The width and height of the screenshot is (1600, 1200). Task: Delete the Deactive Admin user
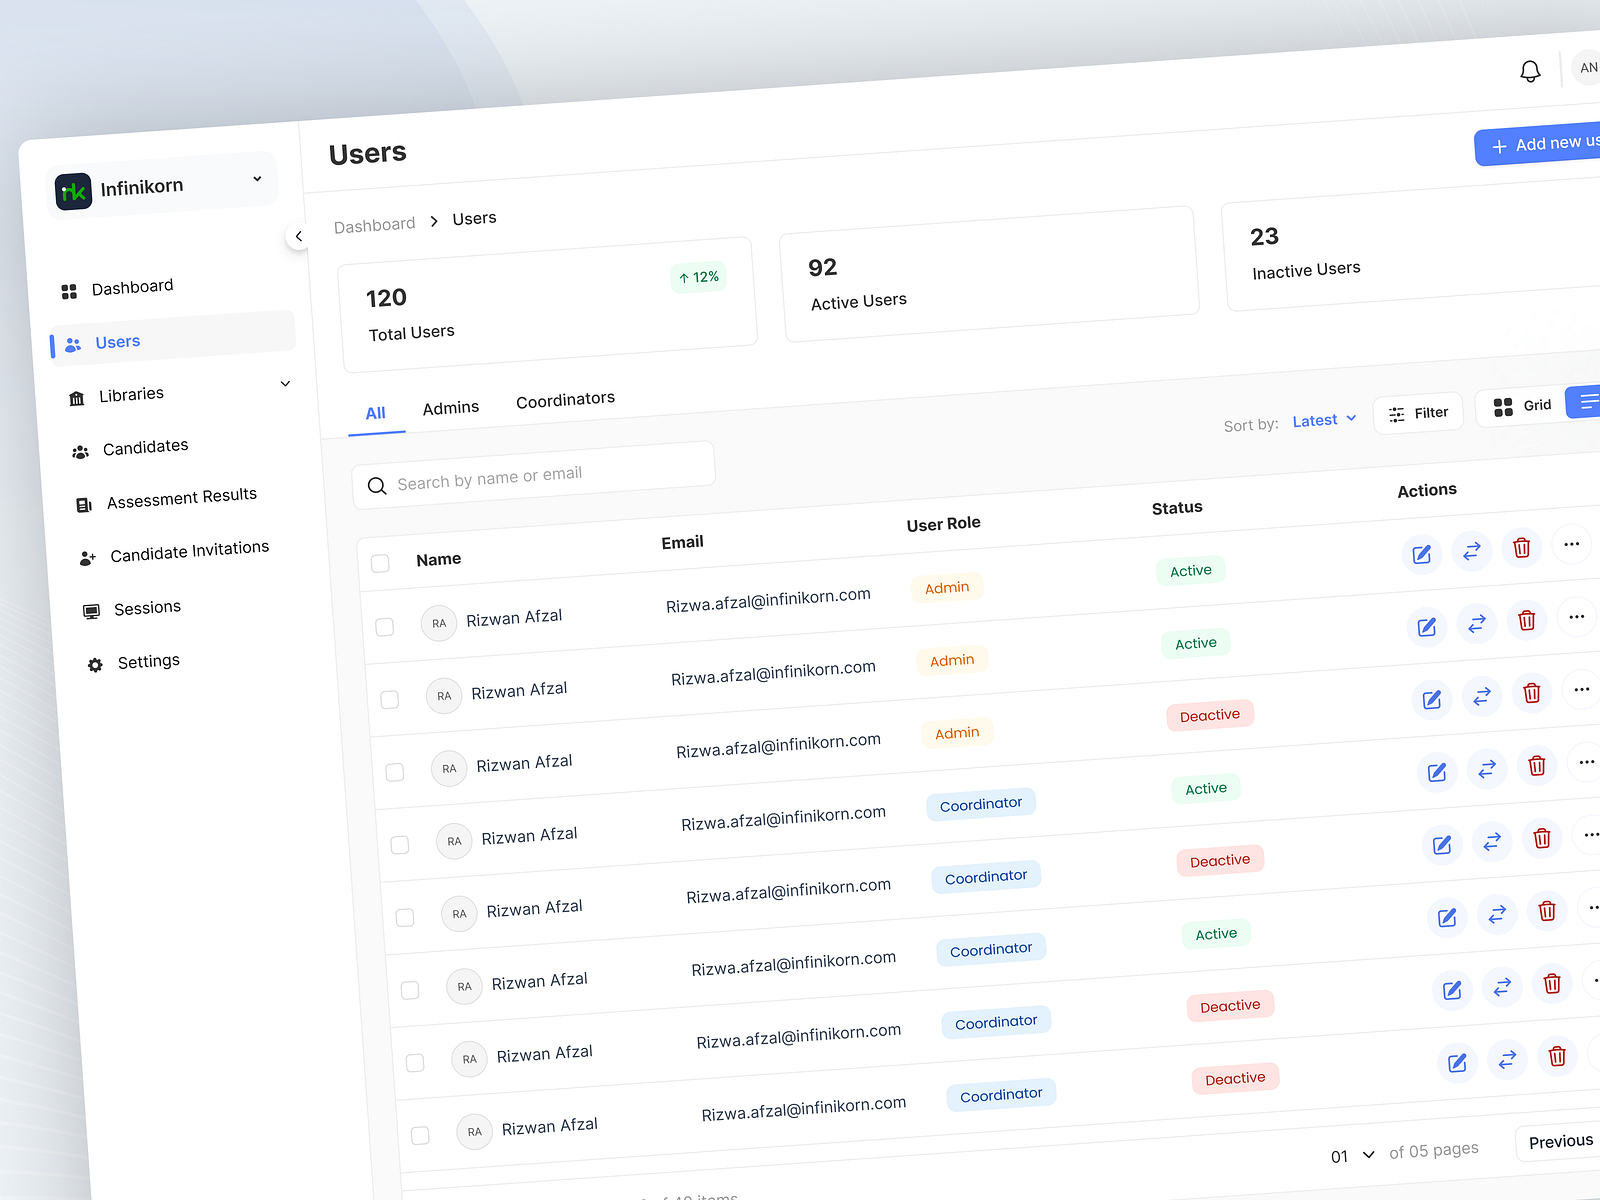point(1531,692)
